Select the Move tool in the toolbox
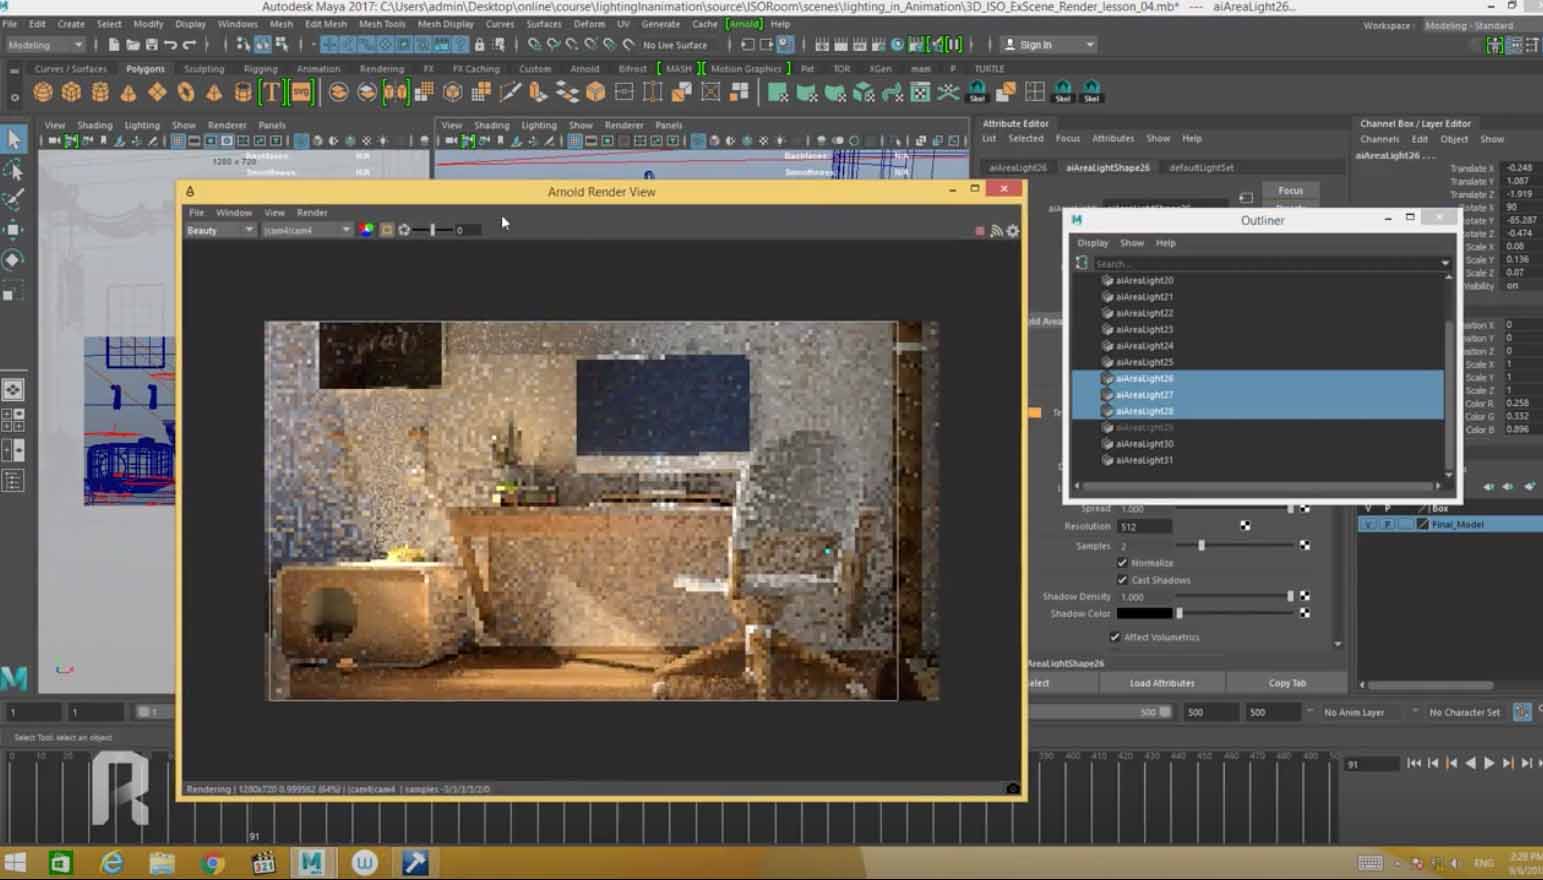This screenshot has height=880, width=1543. pos(14,230)
